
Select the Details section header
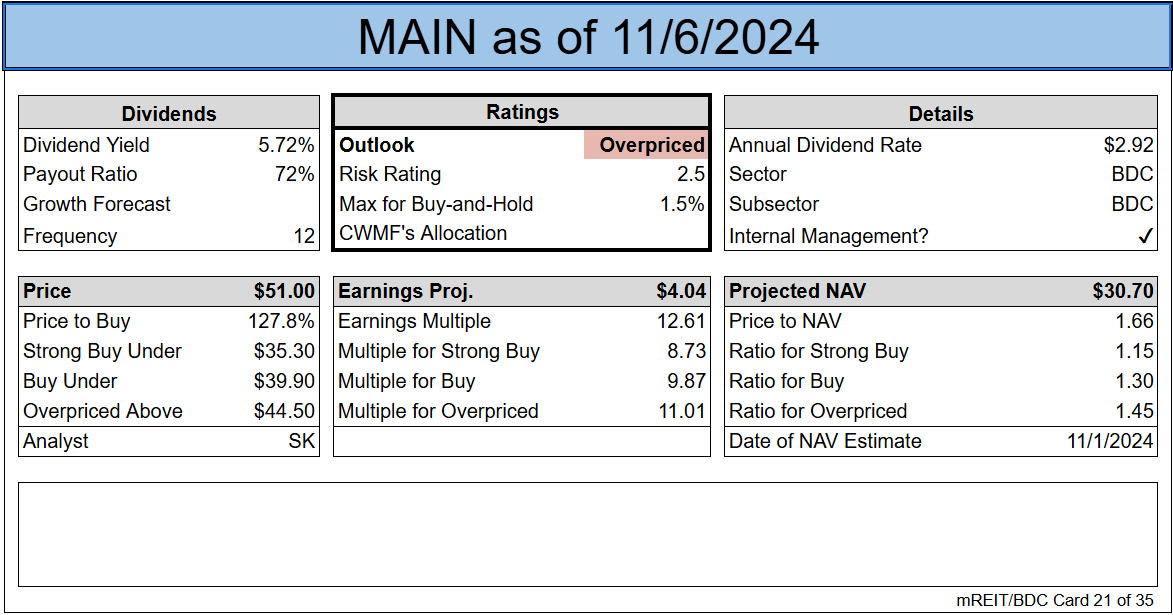point(941,114)
